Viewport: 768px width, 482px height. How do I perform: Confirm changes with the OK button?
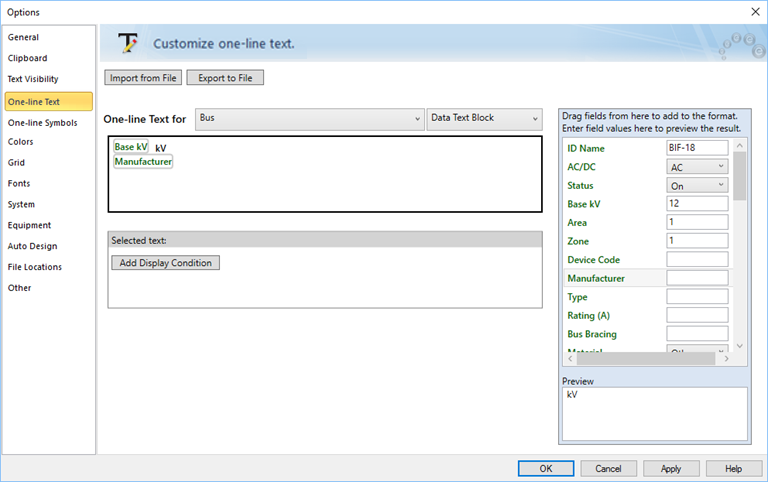point(545,468)
